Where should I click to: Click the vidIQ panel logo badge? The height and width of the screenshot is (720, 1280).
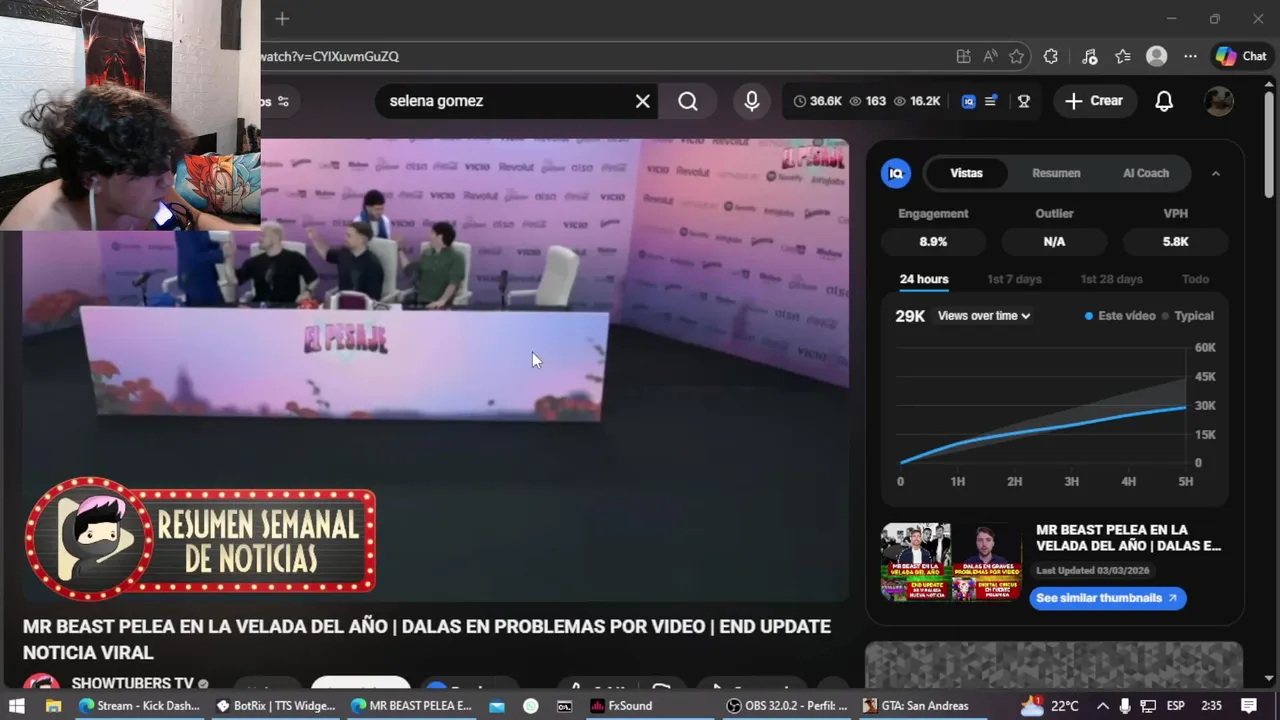coord(896,173)
